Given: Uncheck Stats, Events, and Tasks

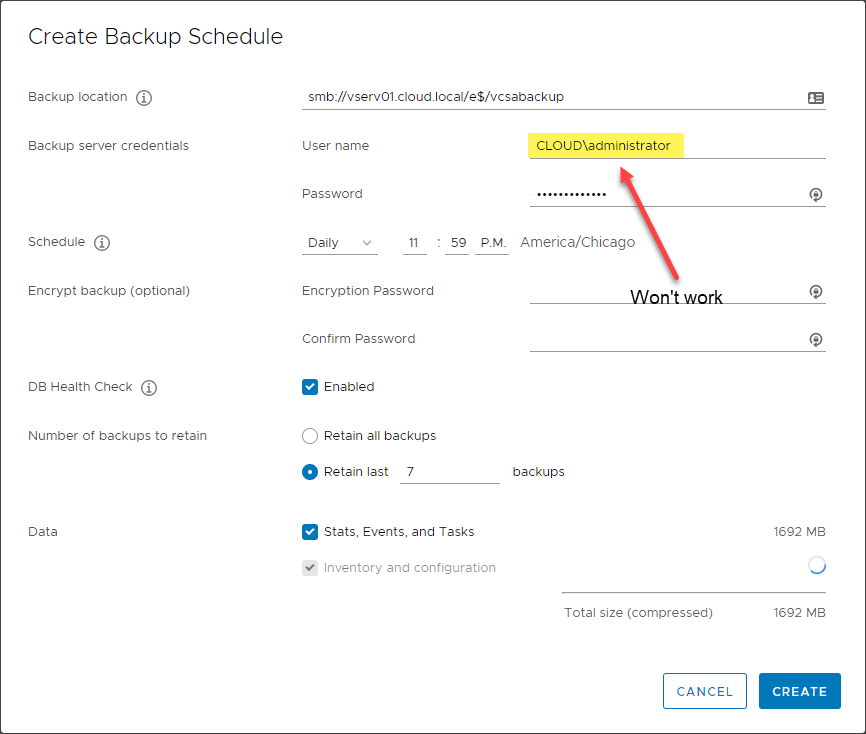Looking at the screenshot, I should (x=310, y=532).
